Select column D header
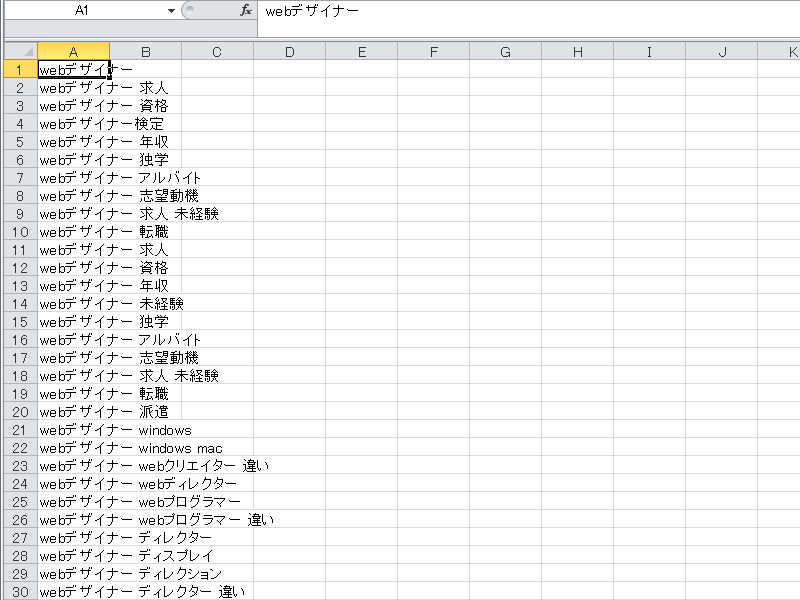The width and height of the screenshot is (800, 600). (289, 52)
